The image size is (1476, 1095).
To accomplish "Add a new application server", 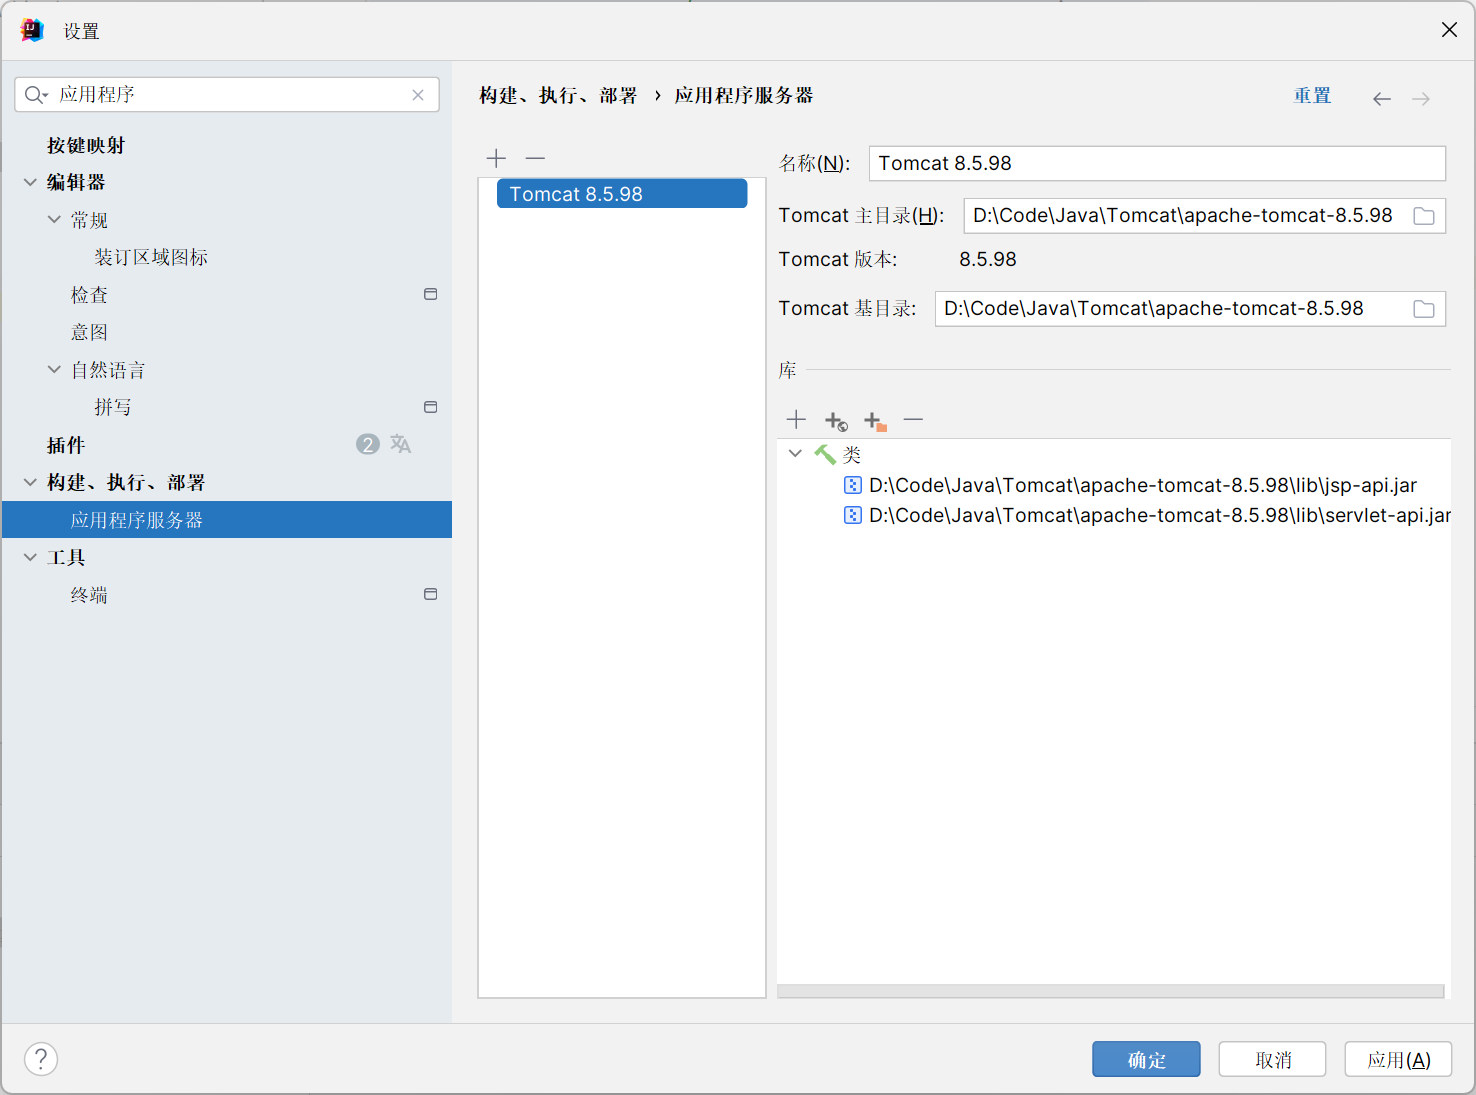I will click(x=496, y=158).
